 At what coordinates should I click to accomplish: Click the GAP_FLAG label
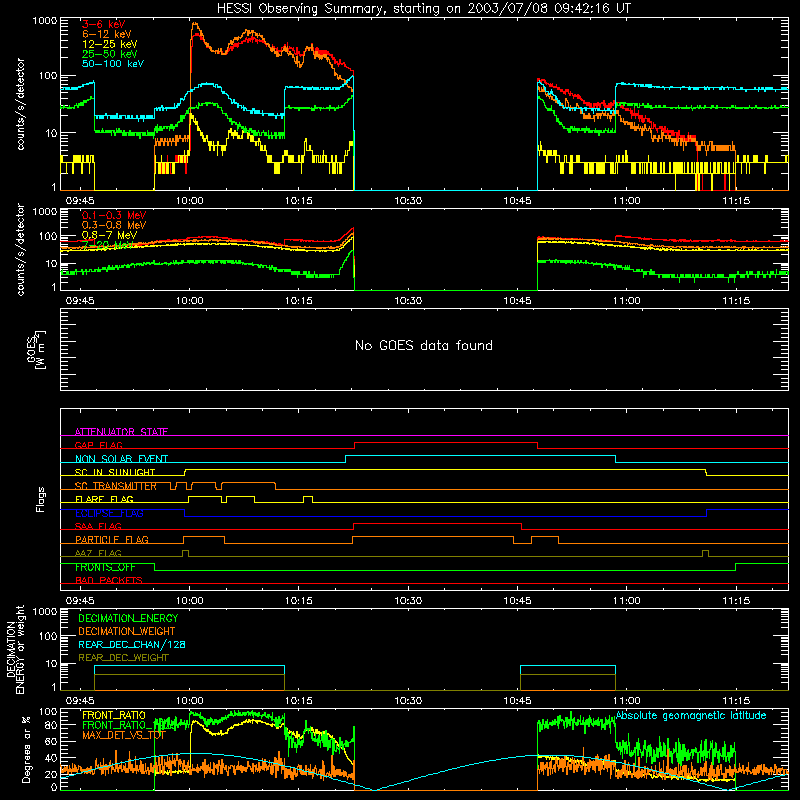click(98, 445)
